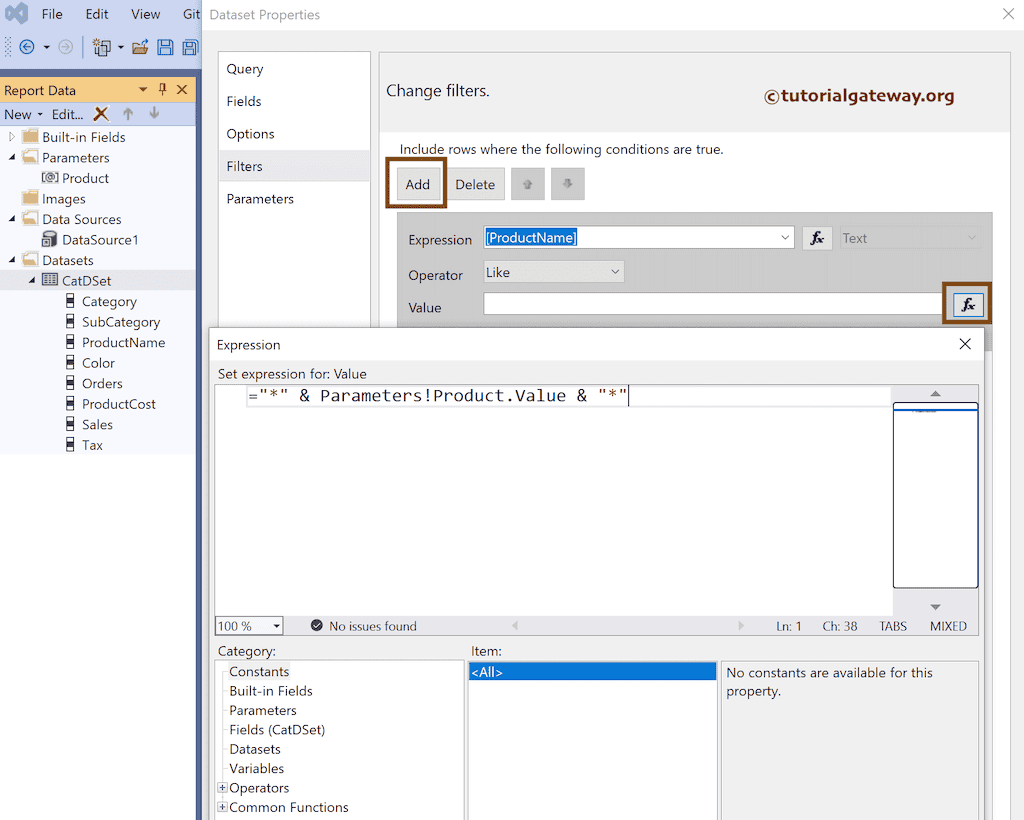This screenshot has height=820, width=1024.
Task: Click the New Project toolbar icon
Action: (x=101, y=47)
